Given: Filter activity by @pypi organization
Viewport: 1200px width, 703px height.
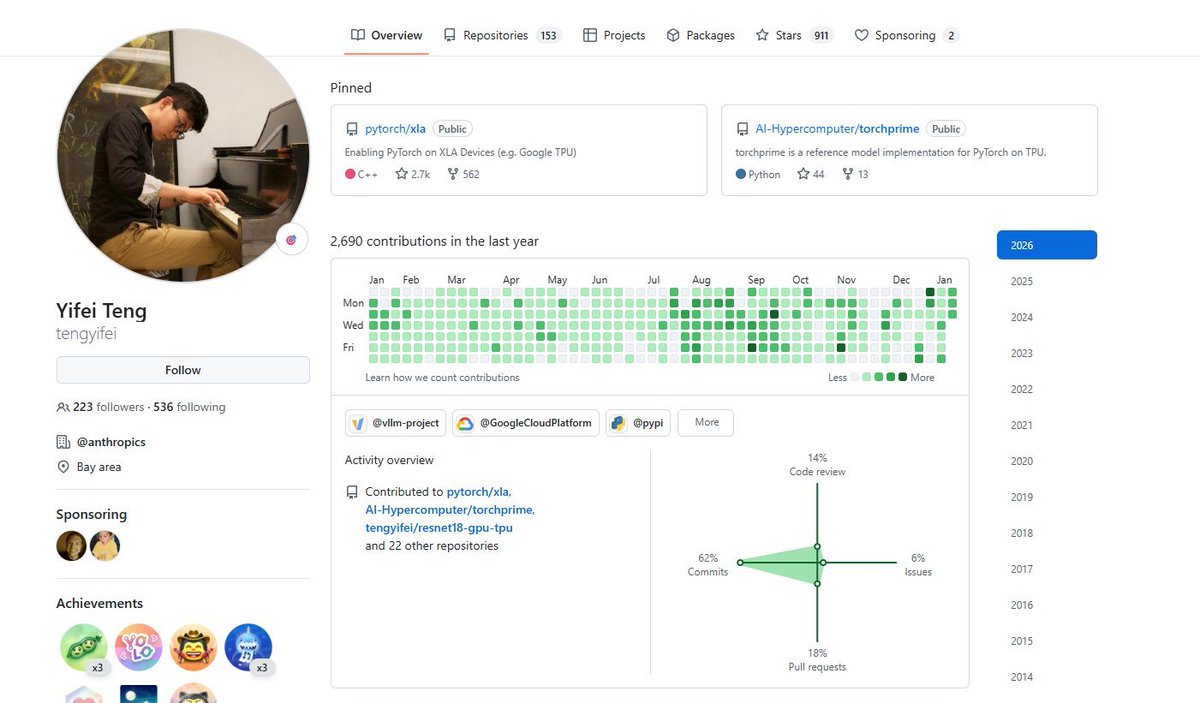Looking at the screenshot, I should [638, 423].
